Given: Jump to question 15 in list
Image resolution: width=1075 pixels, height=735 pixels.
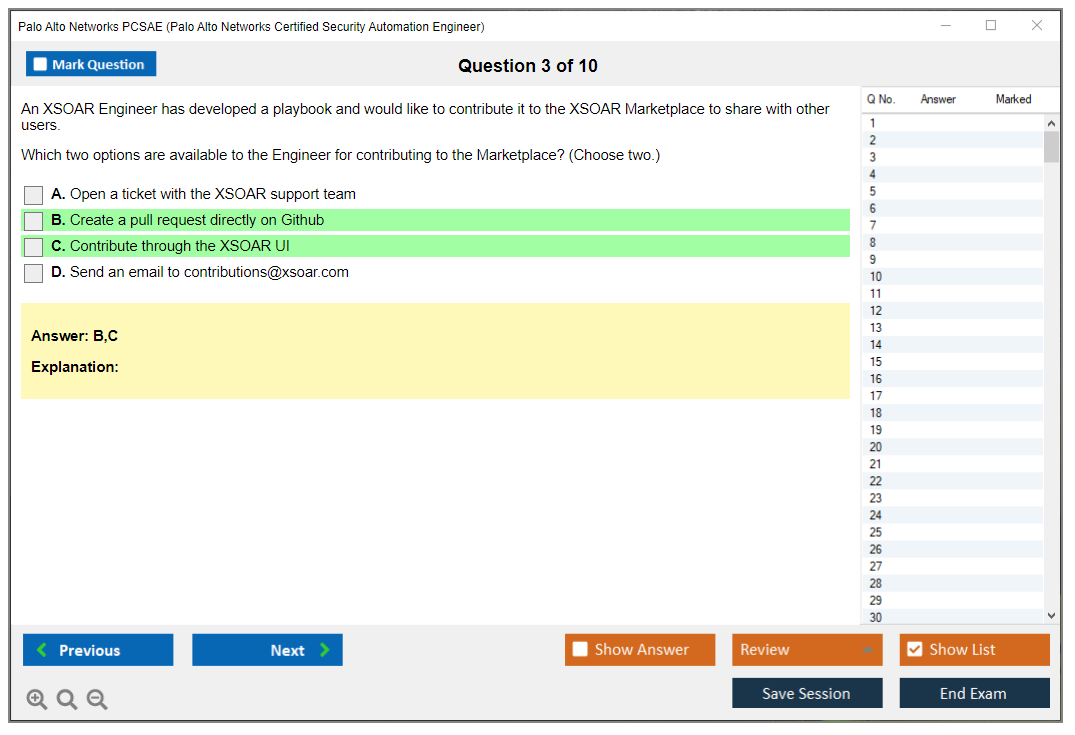Looking at the screenshot, I should [x=876, y=362].
